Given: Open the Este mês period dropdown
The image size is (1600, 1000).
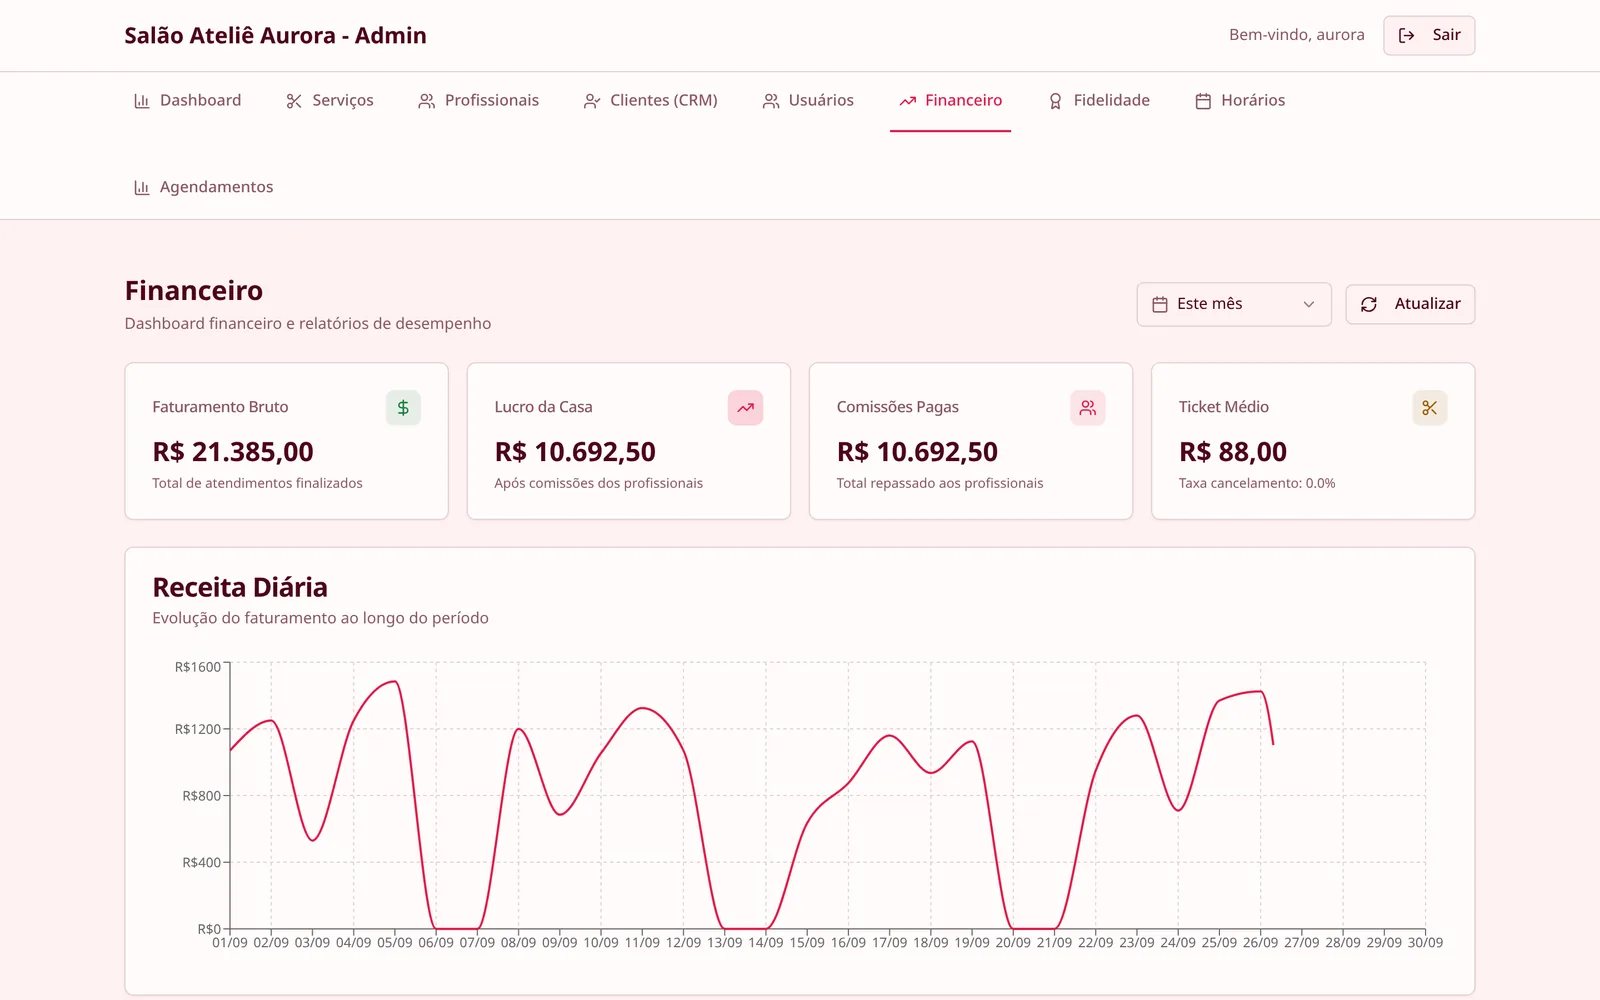Looking at the screenshot, I should tap(1234, 304).
